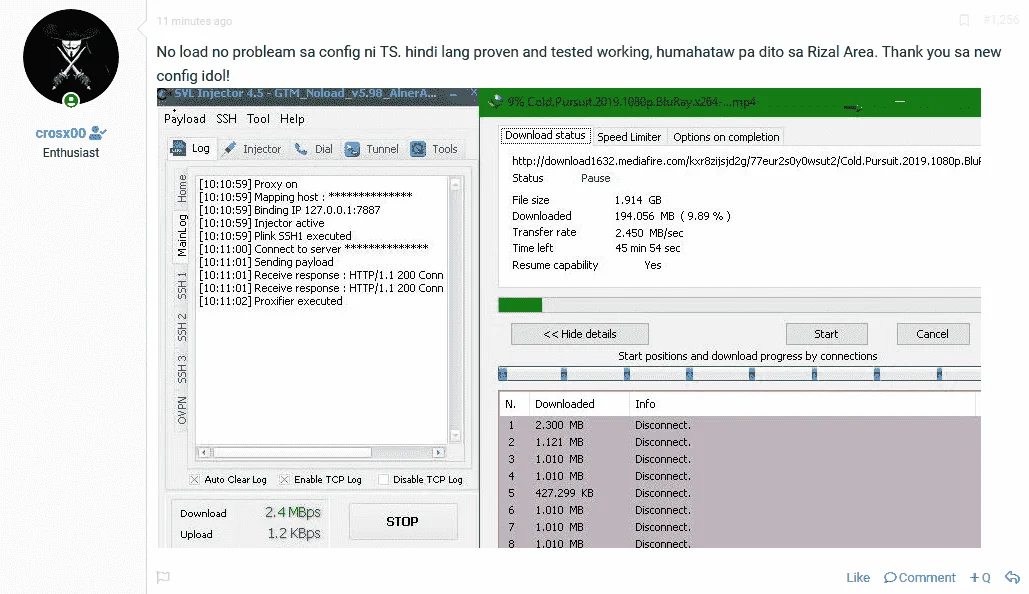Click SVL Injector title bar icon
Screen dimensions: 1029x594
coord(164,94)
